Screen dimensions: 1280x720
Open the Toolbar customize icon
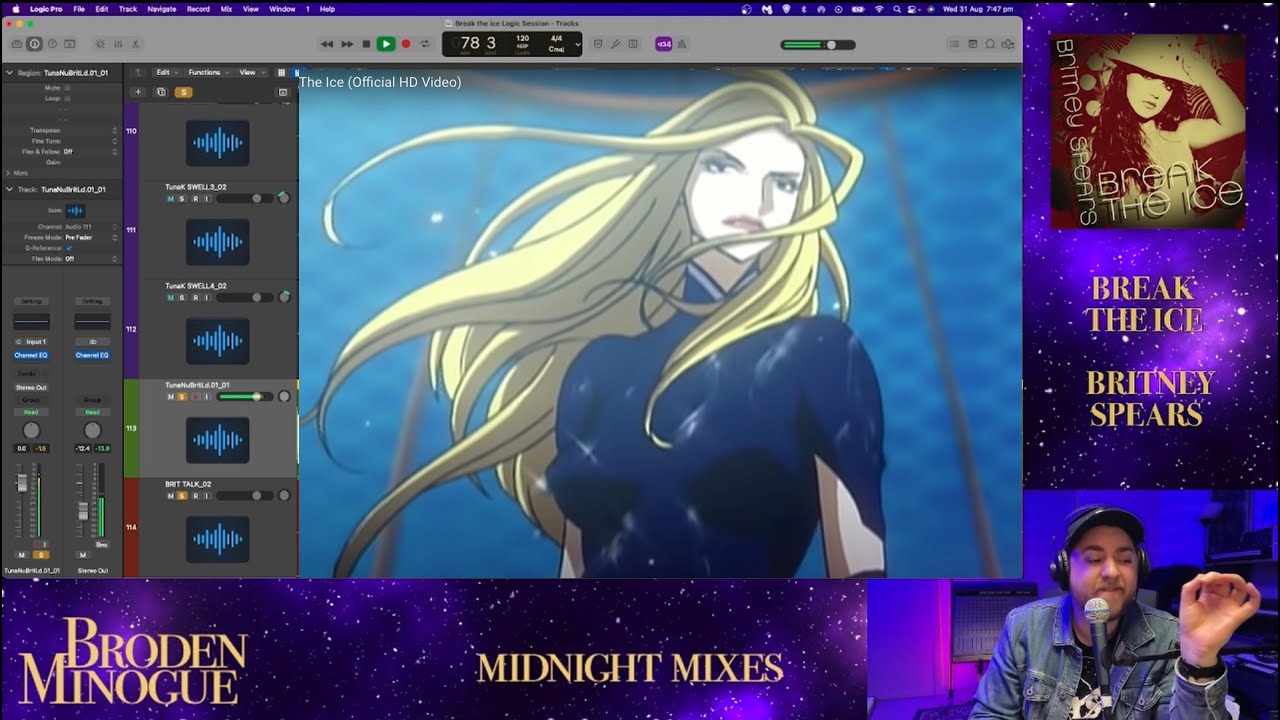pyautogui.click(x=71, y=44)
